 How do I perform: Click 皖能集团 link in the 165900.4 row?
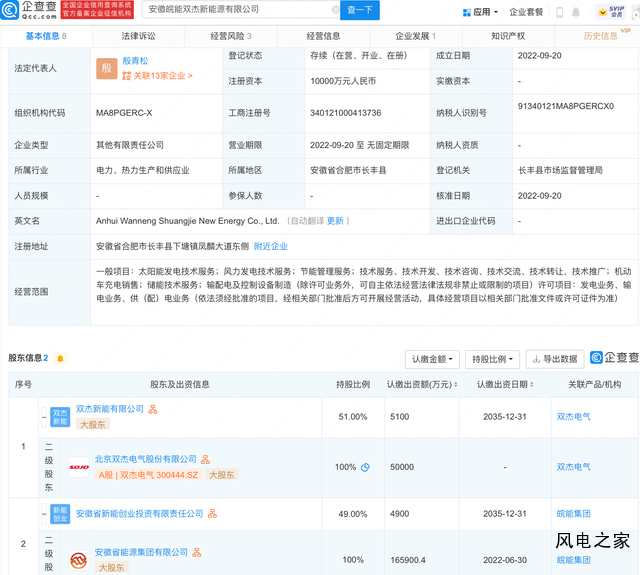click(573, 560)
